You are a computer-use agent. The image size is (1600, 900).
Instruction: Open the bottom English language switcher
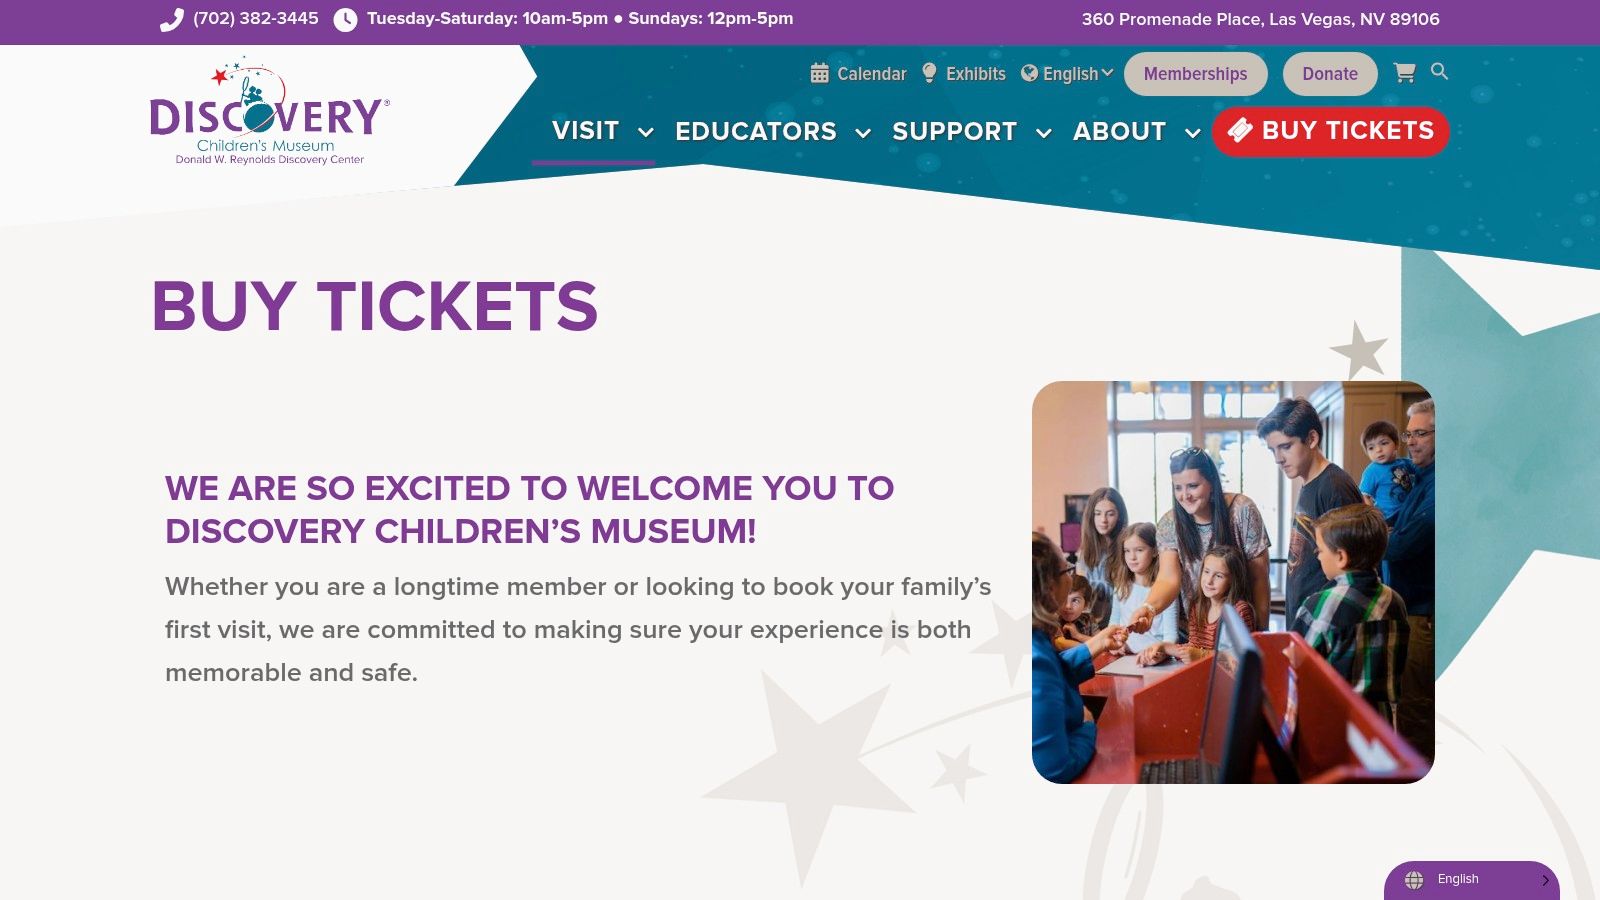coord(1471,880)
